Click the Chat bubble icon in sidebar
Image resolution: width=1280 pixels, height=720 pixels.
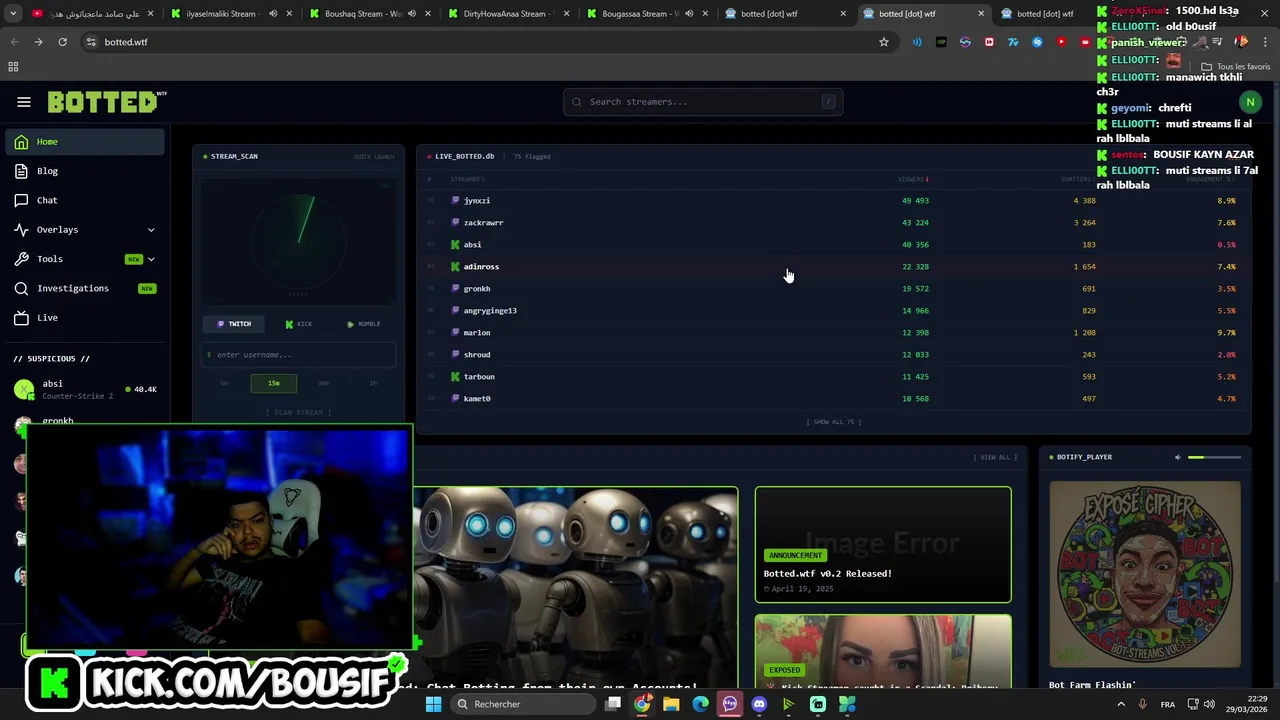point(21,200)
